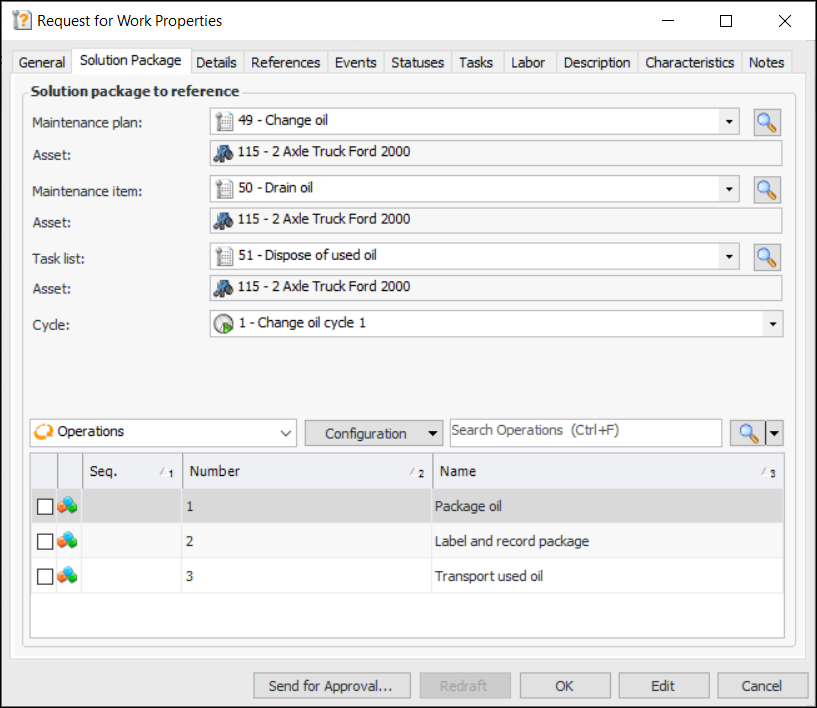Sort by the Seq. column header
The image size is (817, 708).
point(132,471)
